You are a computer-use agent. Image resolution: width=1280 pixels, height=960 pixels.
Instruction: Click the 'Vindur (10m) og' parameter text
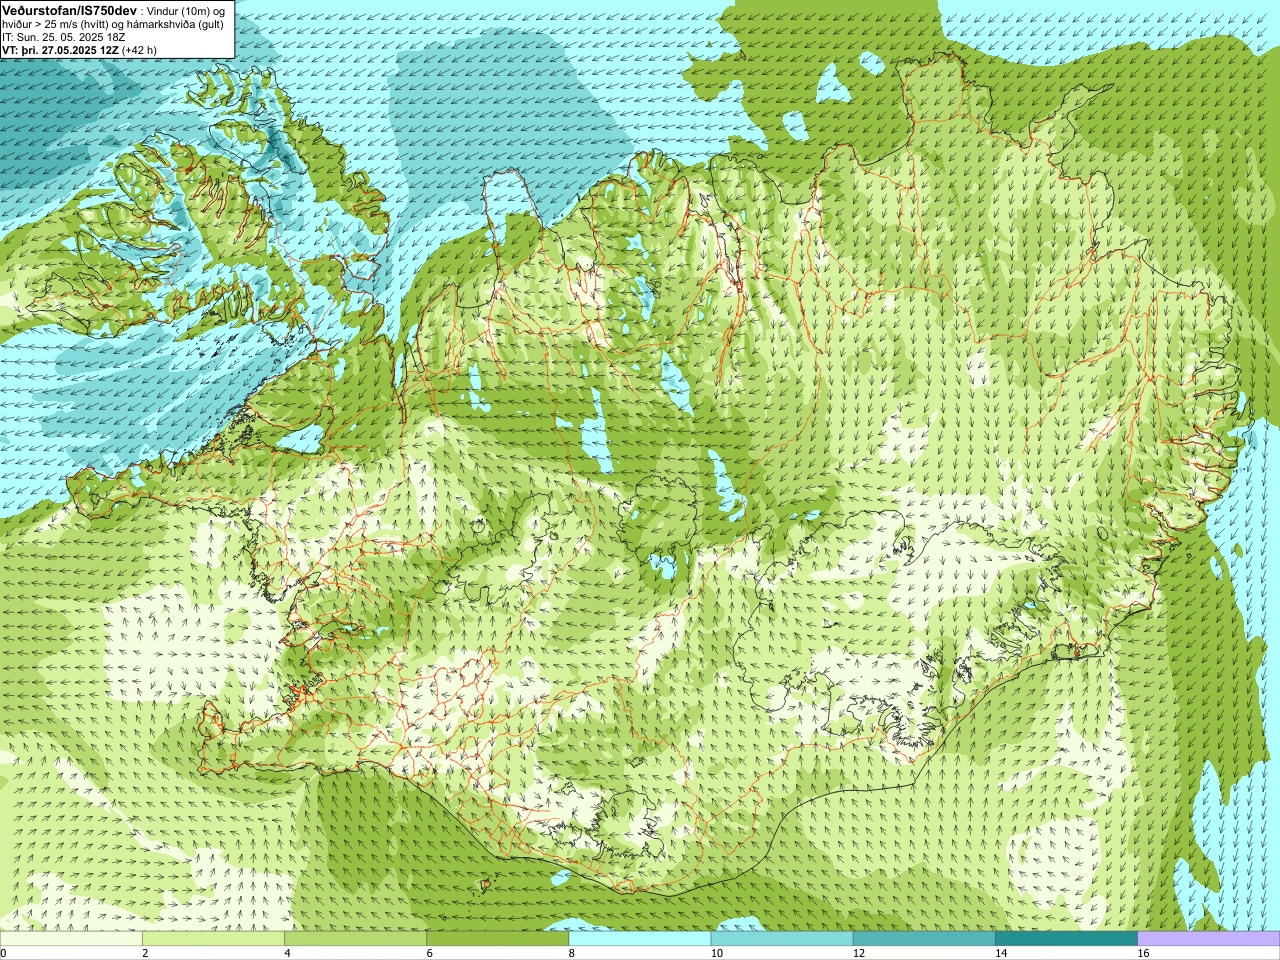186,10
